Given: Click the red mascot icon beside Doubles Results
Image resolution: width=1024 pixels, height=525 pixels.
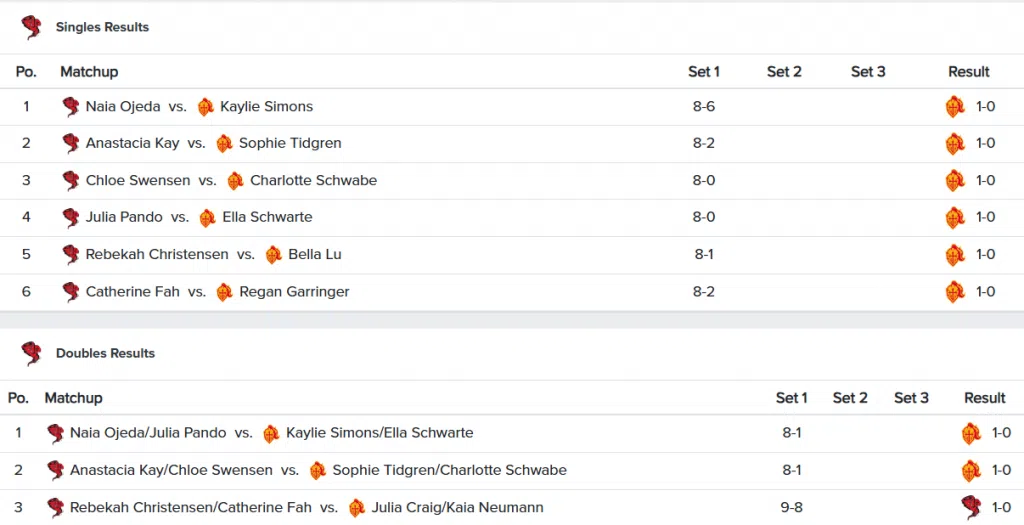Looking at the screenshot, I should (31, 353).
